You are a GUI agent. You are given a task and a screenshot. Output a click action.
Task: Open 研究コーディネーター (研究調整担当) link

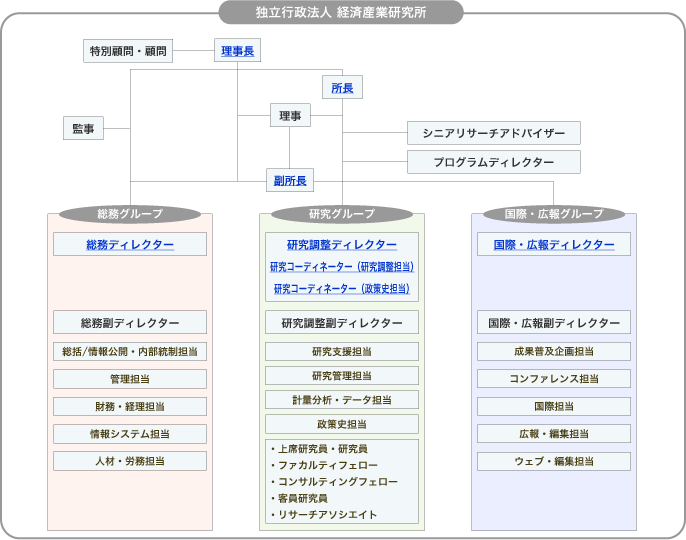(342, 266)
